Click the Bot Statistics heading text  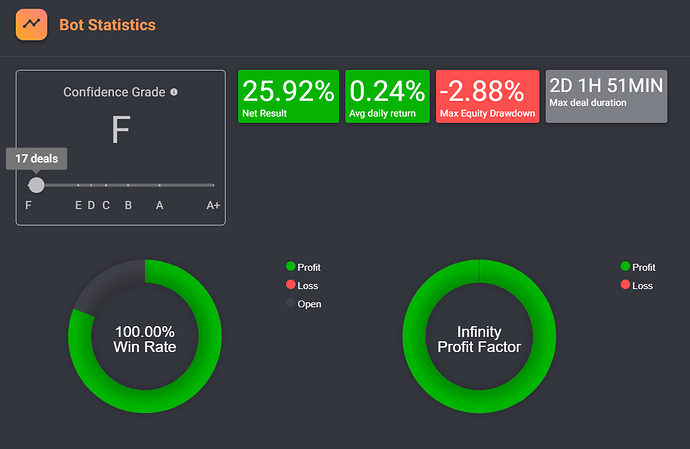[x=107, y=25]
